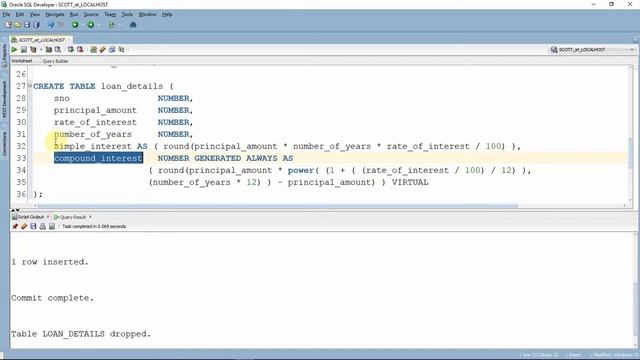Click the Run Statement green play icon
The image size is (640, 360).
tap(14, 50)
